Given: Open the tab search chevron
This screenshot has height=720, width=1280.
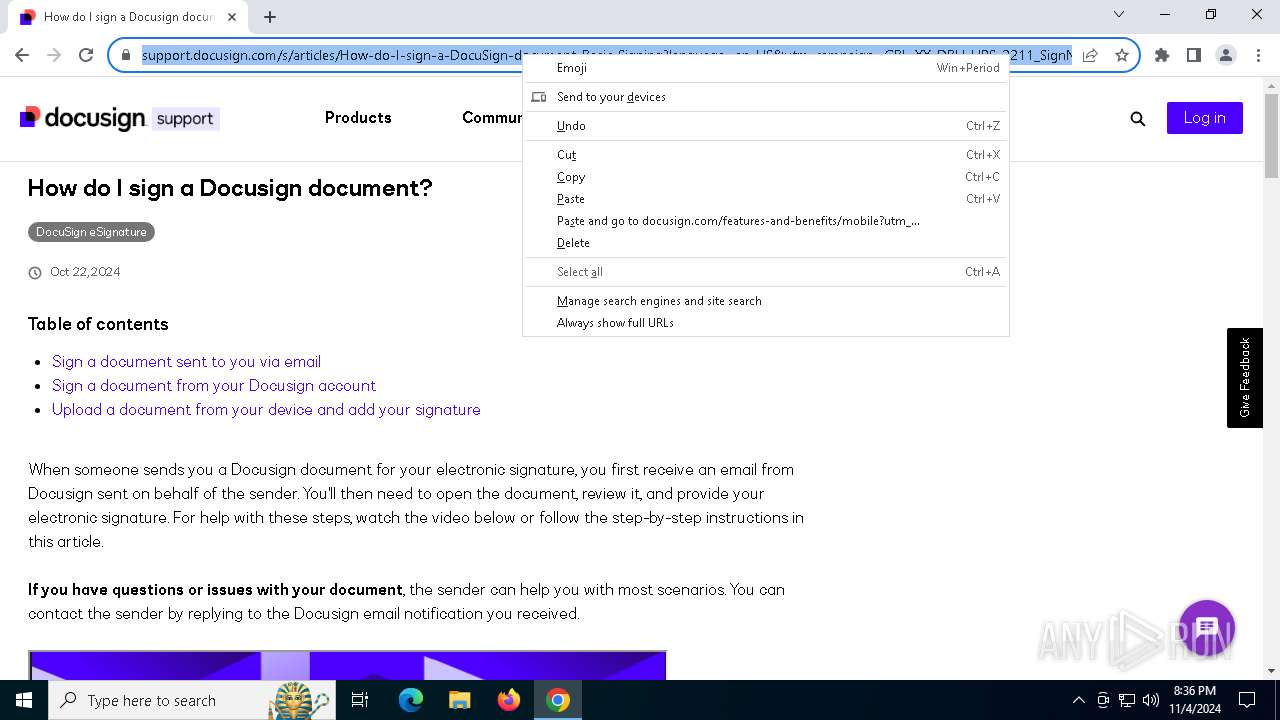Looking at the screenshot, I should point(1119,14).
